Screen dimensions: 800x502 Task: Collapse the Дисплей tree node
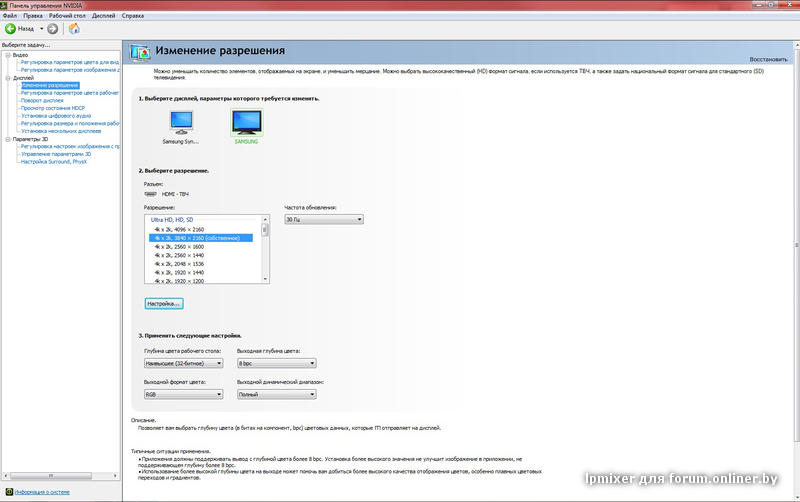click(8, 78)
